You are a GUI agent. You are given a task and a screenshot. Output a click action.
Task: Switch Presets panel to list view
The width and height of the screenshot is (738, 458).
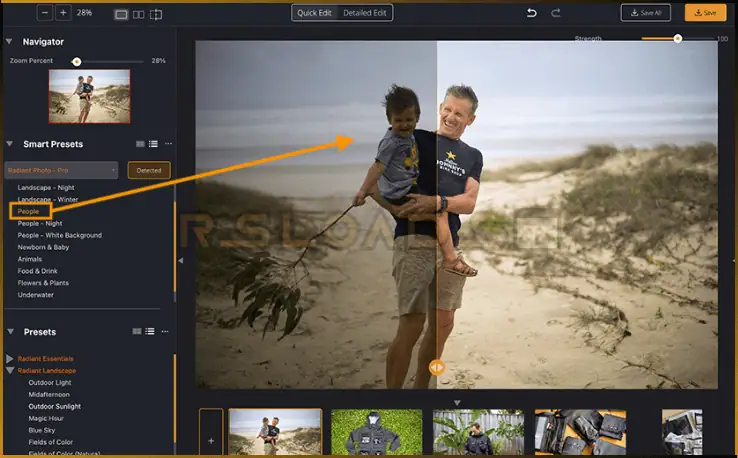150,331
